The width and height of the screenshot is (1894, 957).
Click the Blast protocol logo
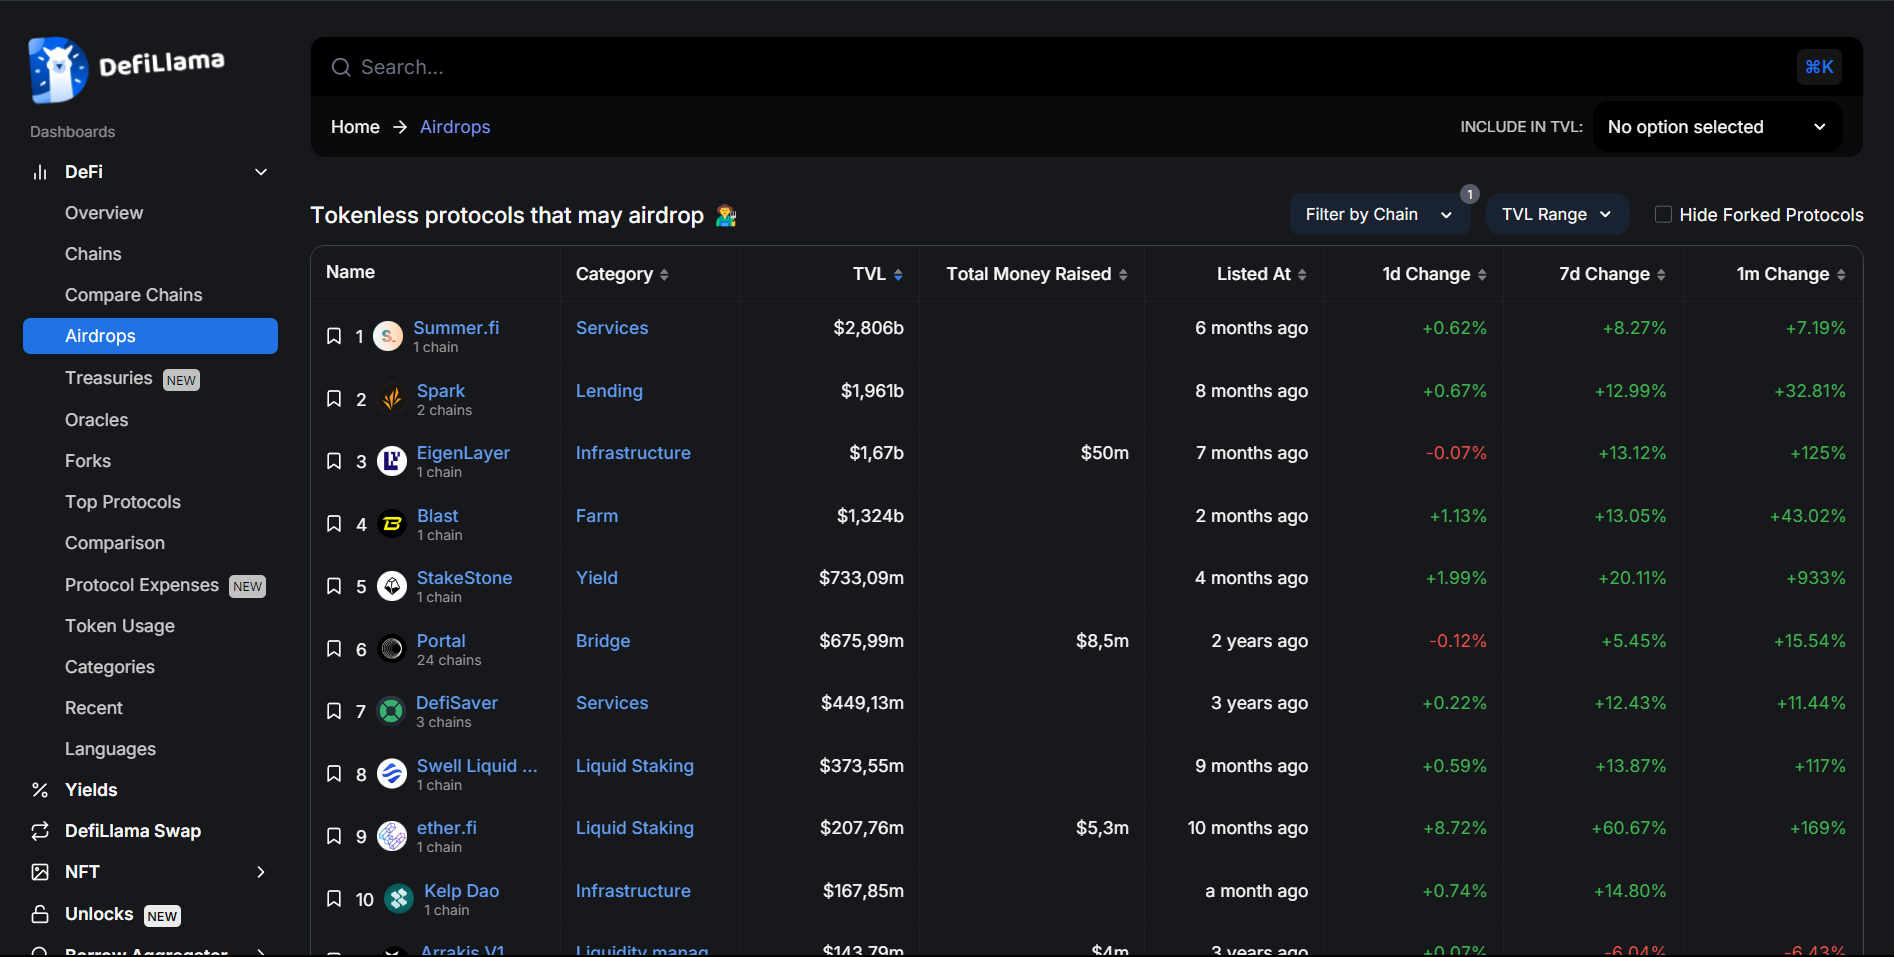point(392,524)
